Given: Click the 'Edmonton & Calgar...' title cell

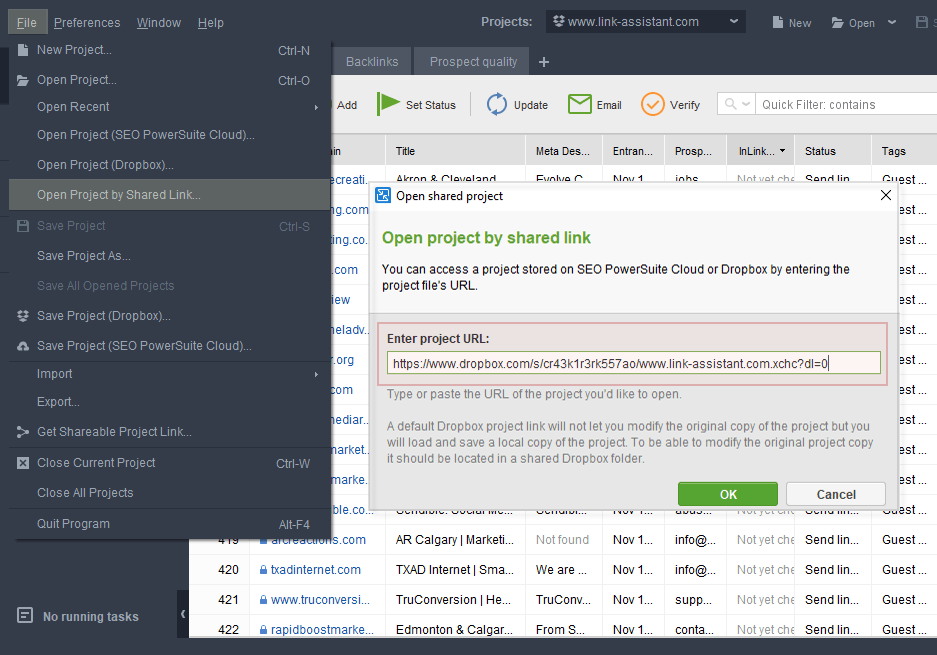Looking at the screenshot, I should tap(454, 630).
